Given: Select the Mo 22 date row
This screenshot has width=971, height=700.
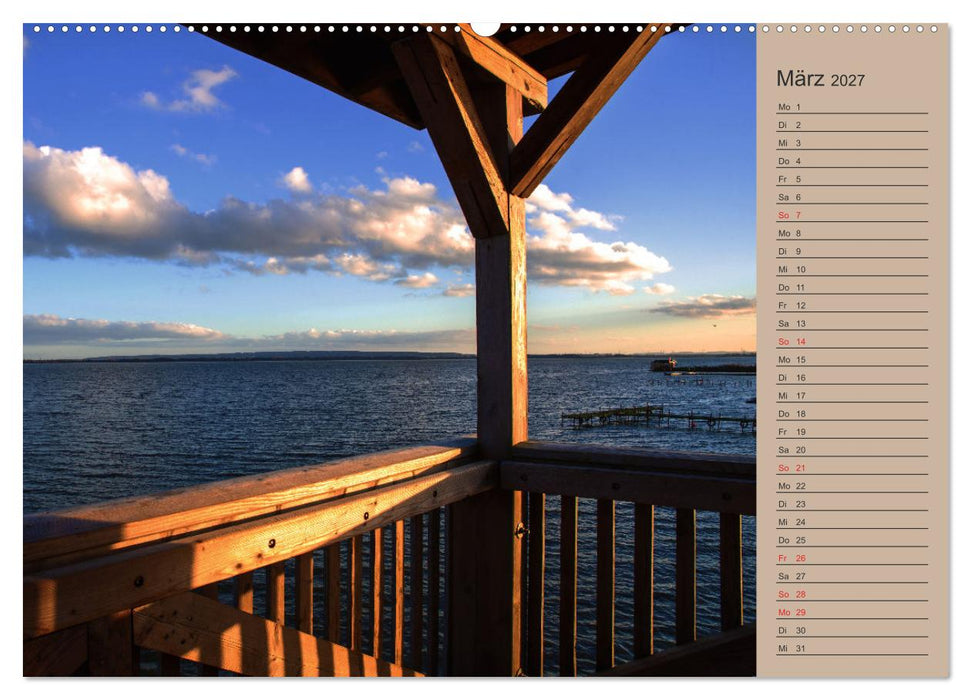Looking at the screenshot, I should 852,486.
